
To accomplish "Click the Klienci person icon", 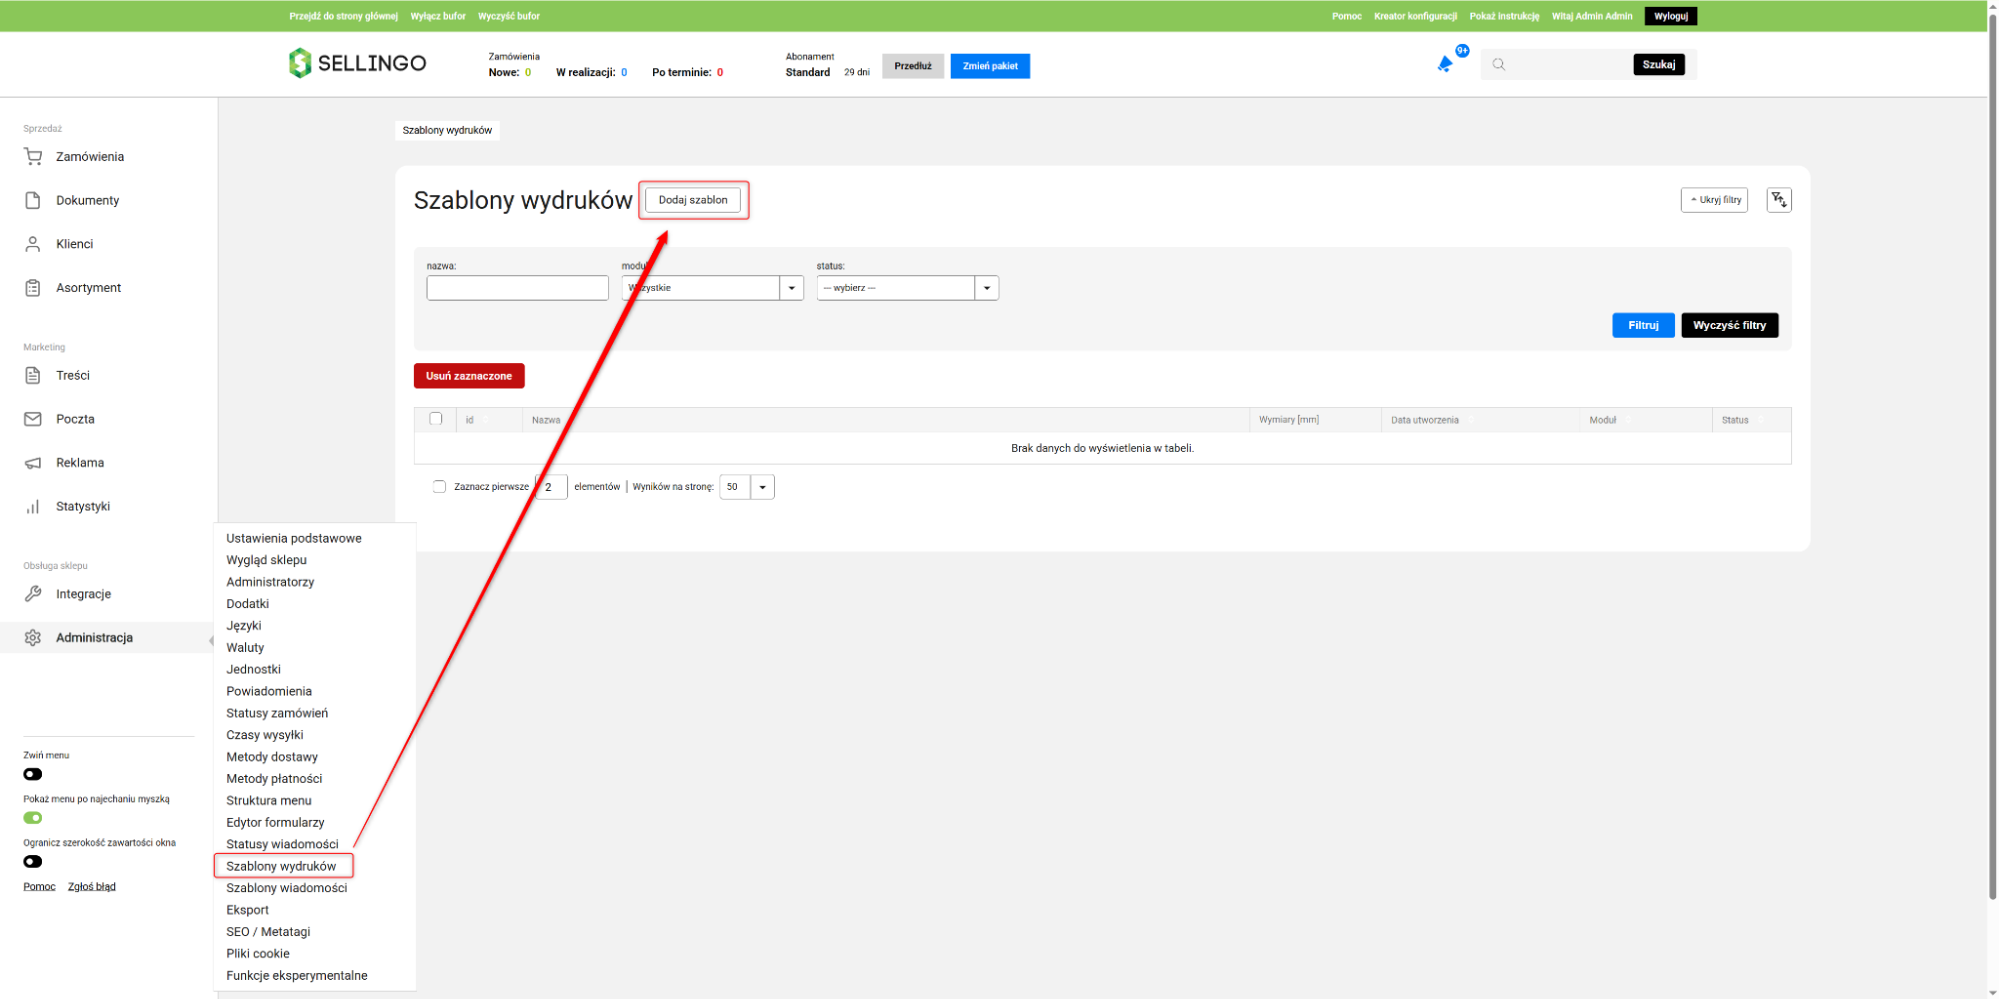I will pyautogui.click(x=33, y=244).
